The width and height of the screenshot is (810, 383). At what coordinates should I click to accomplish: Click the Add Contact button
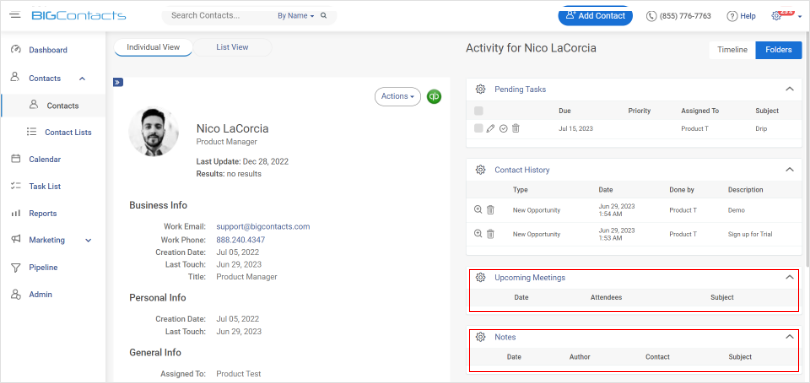[x=595, y=16]
